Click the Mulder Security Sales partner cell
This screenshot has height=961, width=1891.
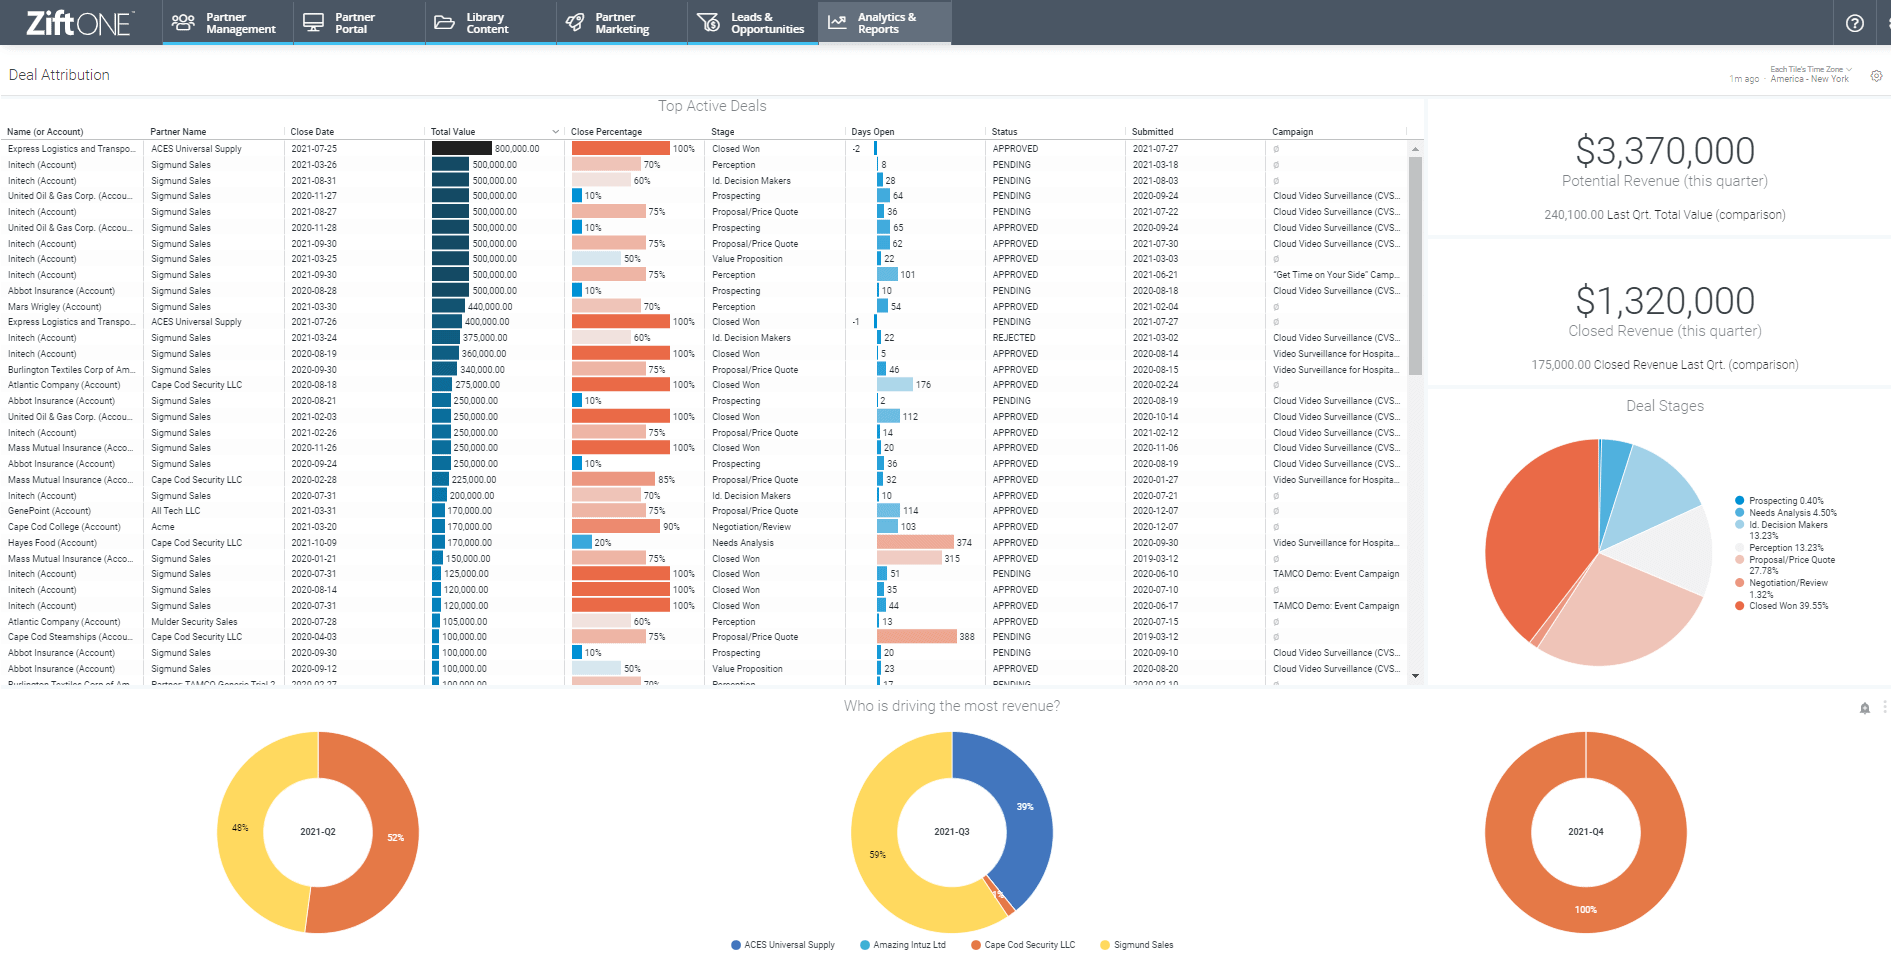click(194, 622)
